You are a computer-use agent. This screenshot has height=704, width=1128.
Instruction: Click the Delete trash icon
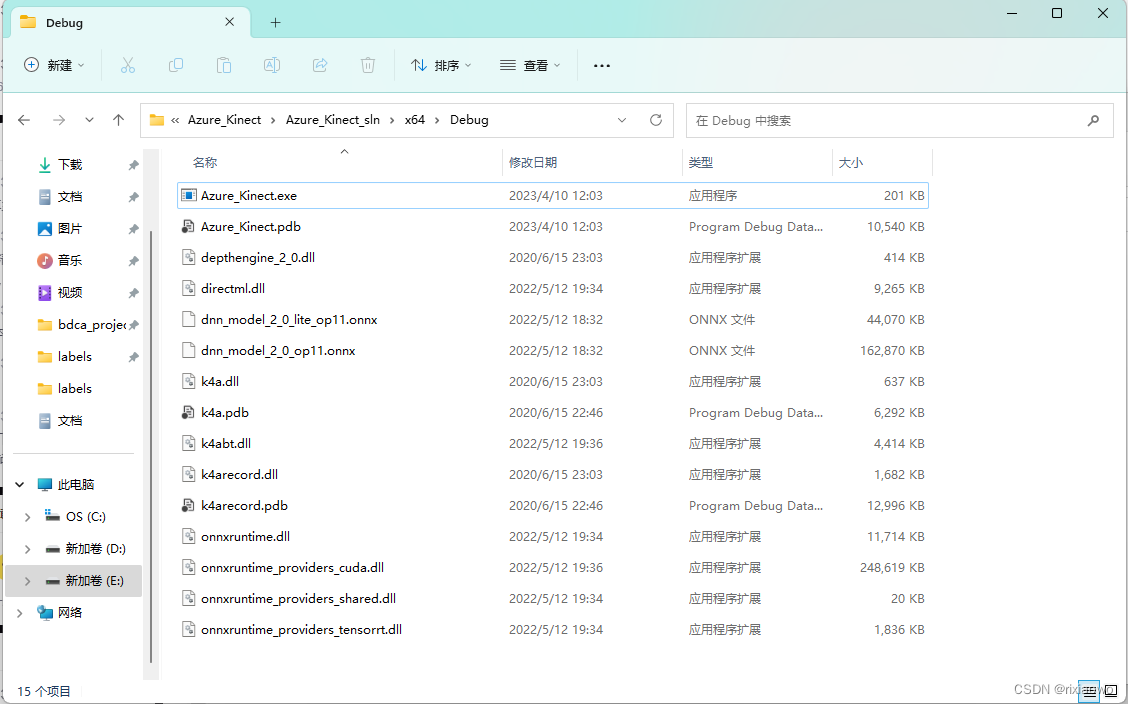[368, 65]
